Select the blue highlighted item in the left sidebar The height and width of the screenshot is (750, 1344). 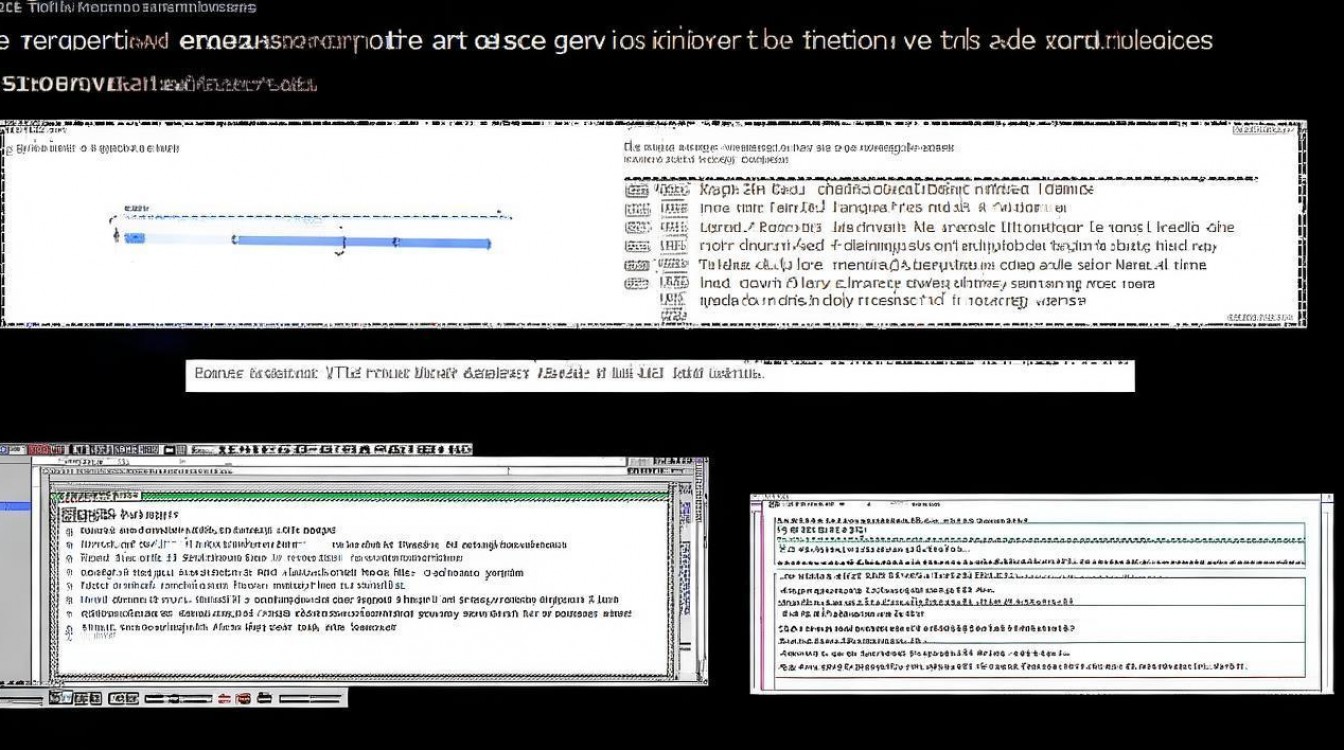[x=16, y=507]
